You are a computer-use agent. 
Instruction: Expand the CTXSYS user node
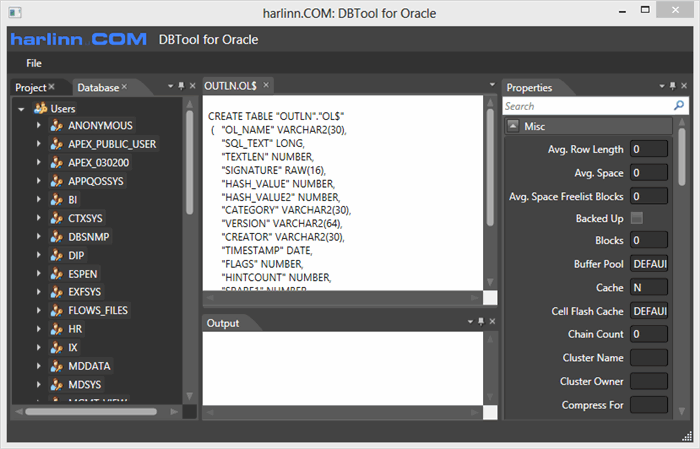(39, 218)
